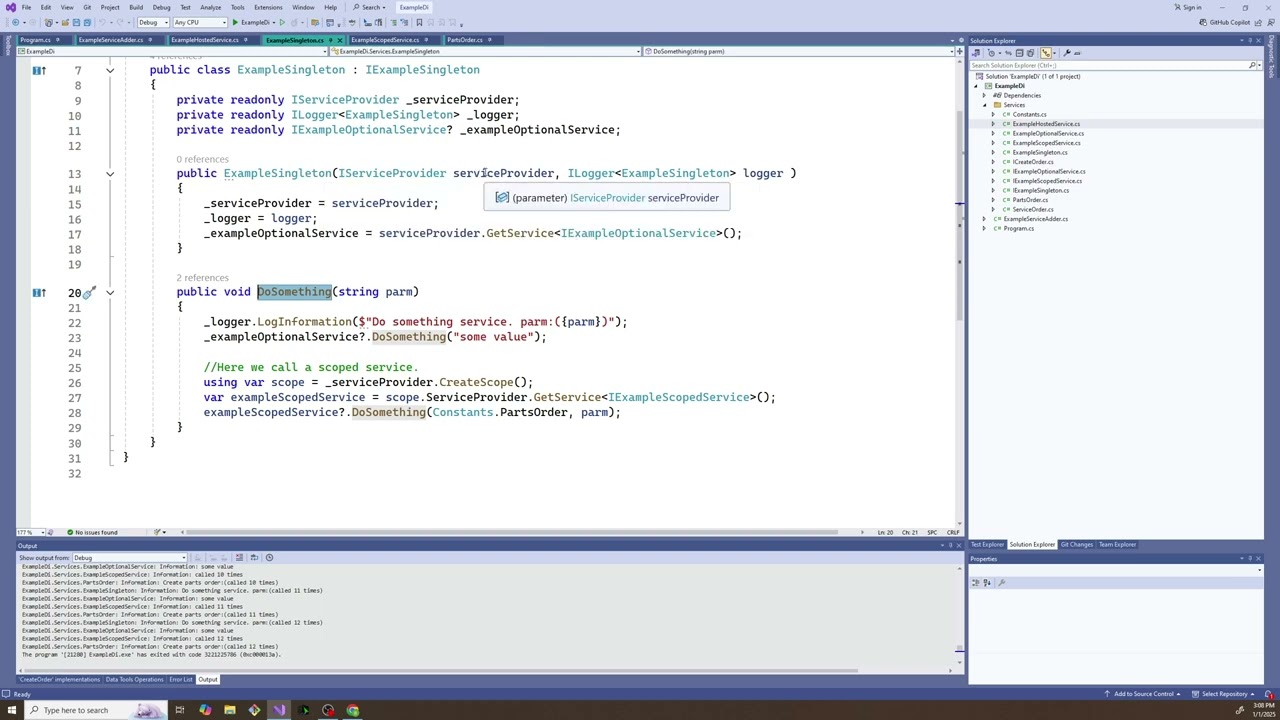The image size is (1280, 720).
Task: Open the Debug solution configuration dropdown
Action: coord(152,22)
